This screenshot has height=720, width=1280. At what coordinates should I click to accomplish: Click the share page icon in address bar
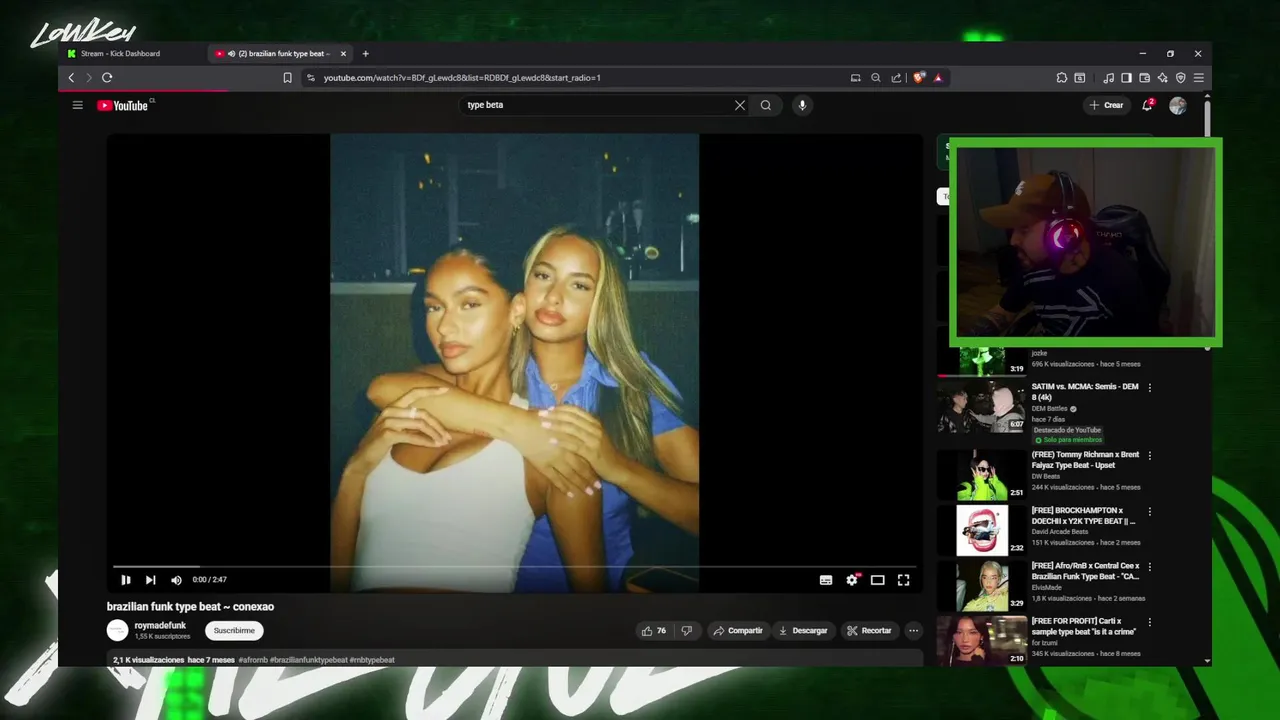tap(896, 78)
